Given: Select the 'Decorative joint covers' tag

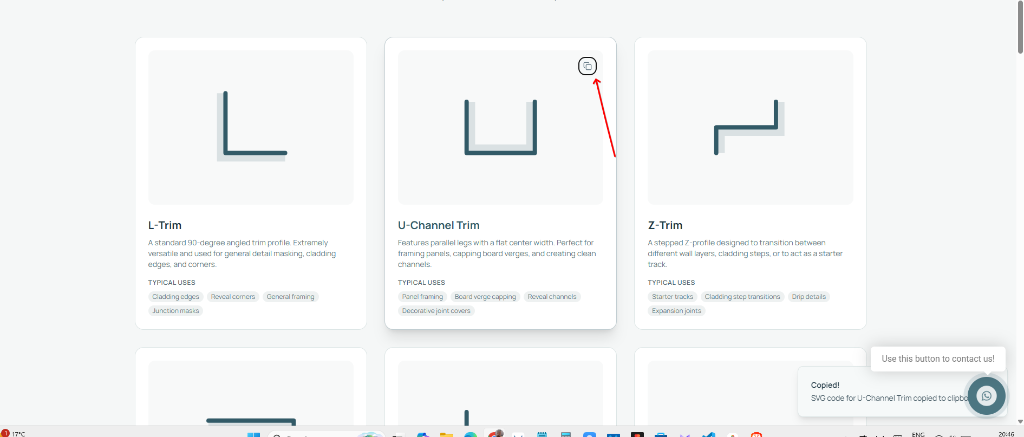Looking at the screenshot, I should (x=436, y=311).
